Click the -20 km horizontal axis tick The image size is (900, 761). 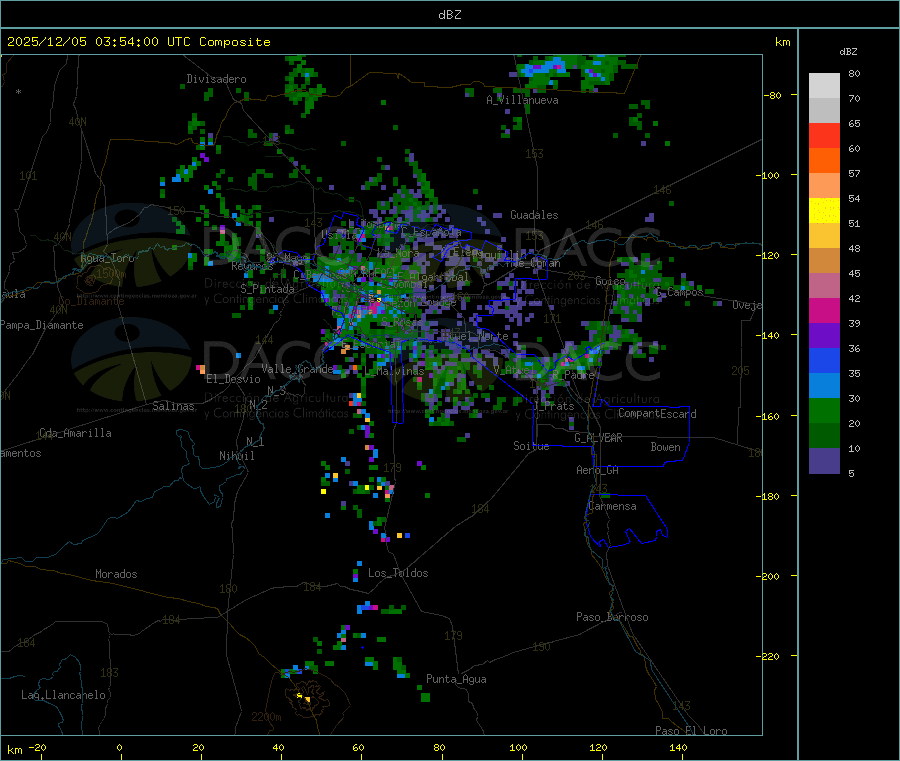(x=37, y=747)
